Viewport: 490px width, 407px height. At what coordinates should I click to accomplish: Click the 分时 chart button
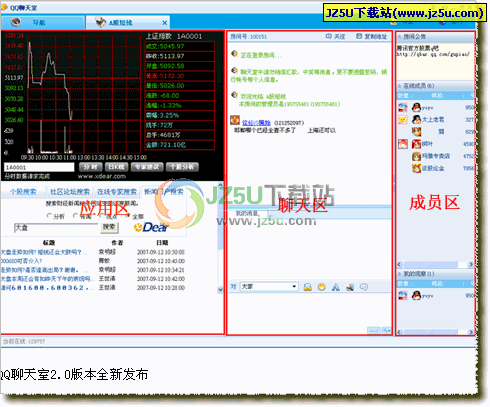pos(90,167)
